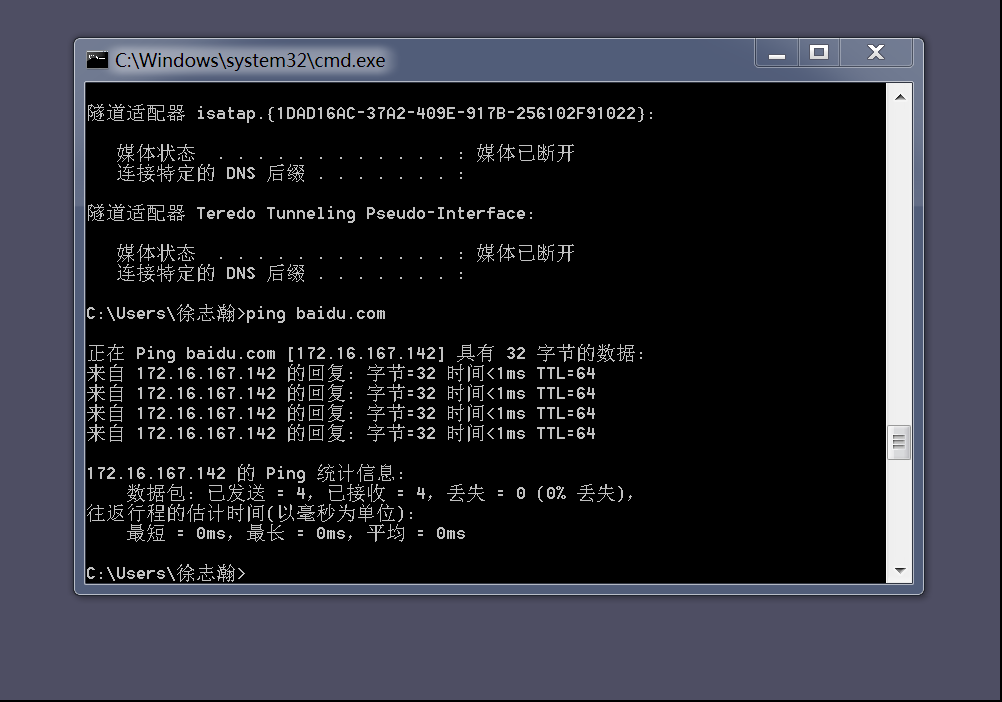
Task: Click the '正在 Ping baidu.com' output line
Action: [x=366, y=353]
